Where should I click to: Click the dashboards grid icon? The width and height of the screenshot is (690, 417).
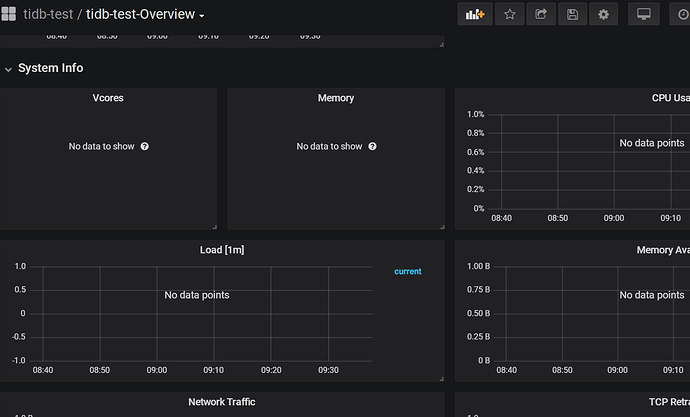click(10, 15)
